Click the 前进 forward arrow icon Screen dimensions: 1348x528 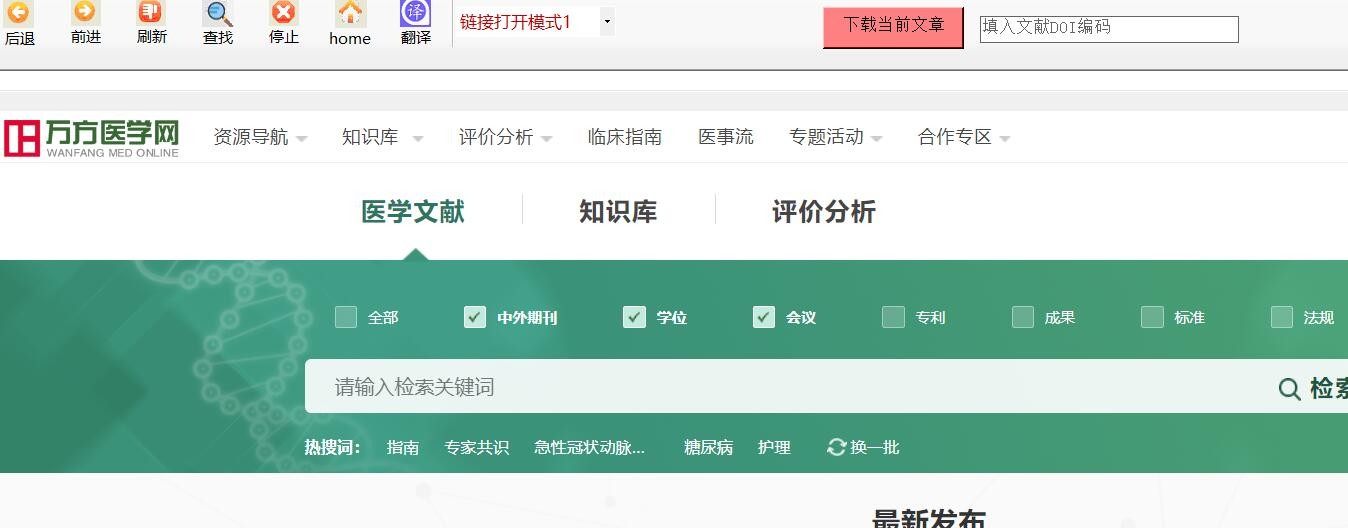85,12
